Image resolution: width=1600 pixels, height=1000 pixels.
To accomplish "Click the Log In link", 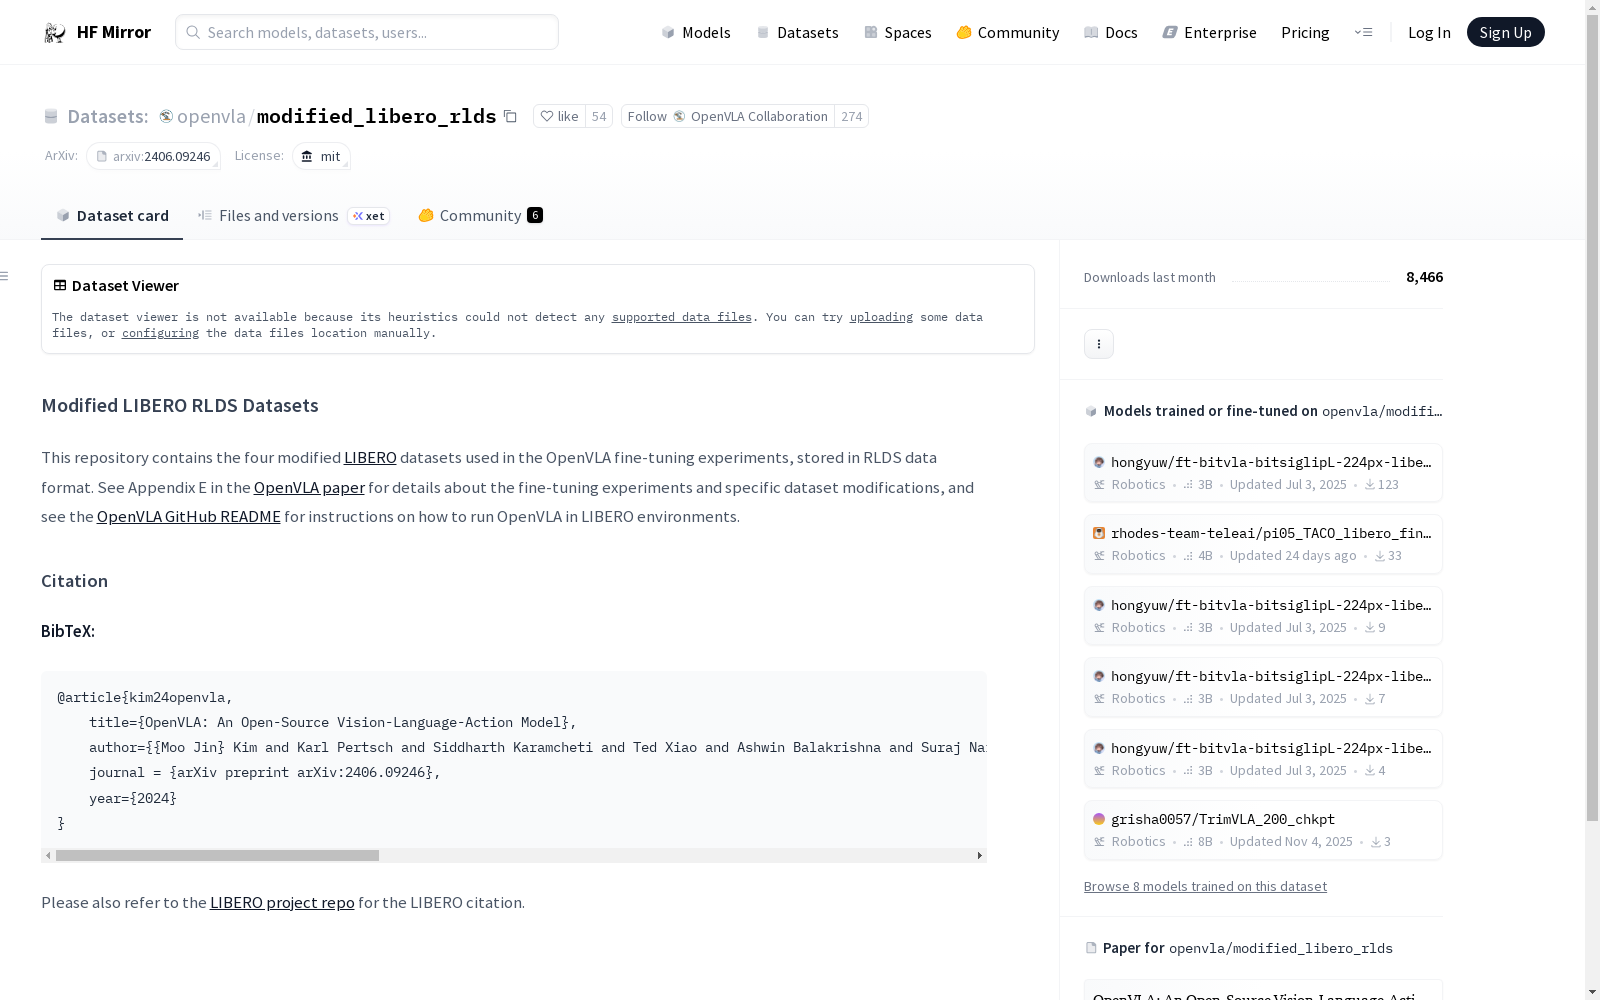I will pos(1429,32).
